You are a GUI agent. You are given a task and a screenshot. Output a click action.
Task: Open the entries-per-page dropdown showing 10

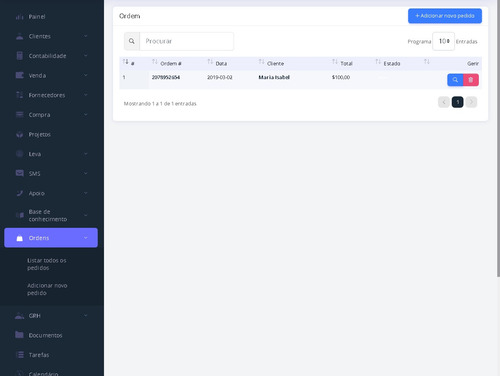click(443, 41)
